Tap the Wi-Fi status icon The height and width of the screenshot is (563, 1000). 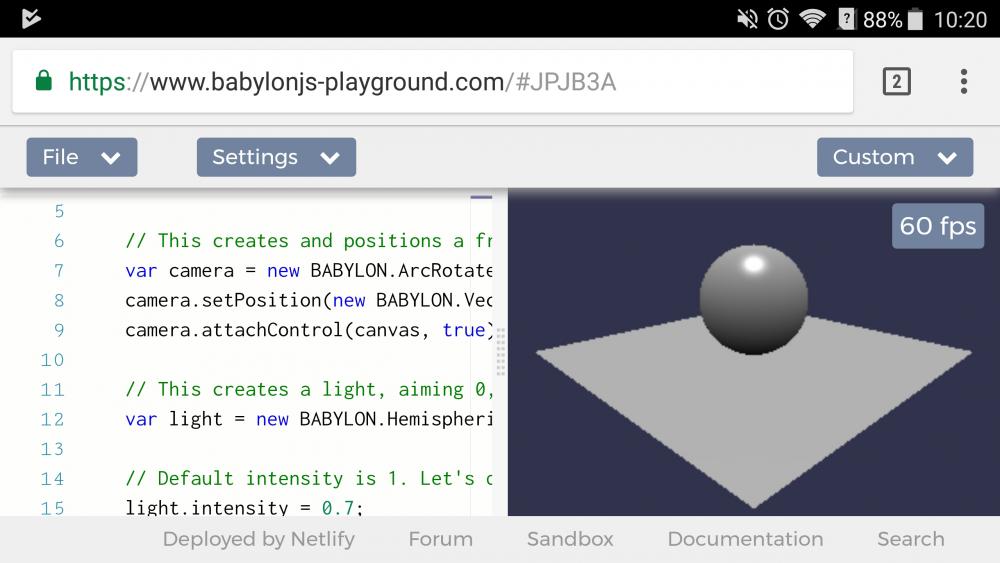coord(812,19)
